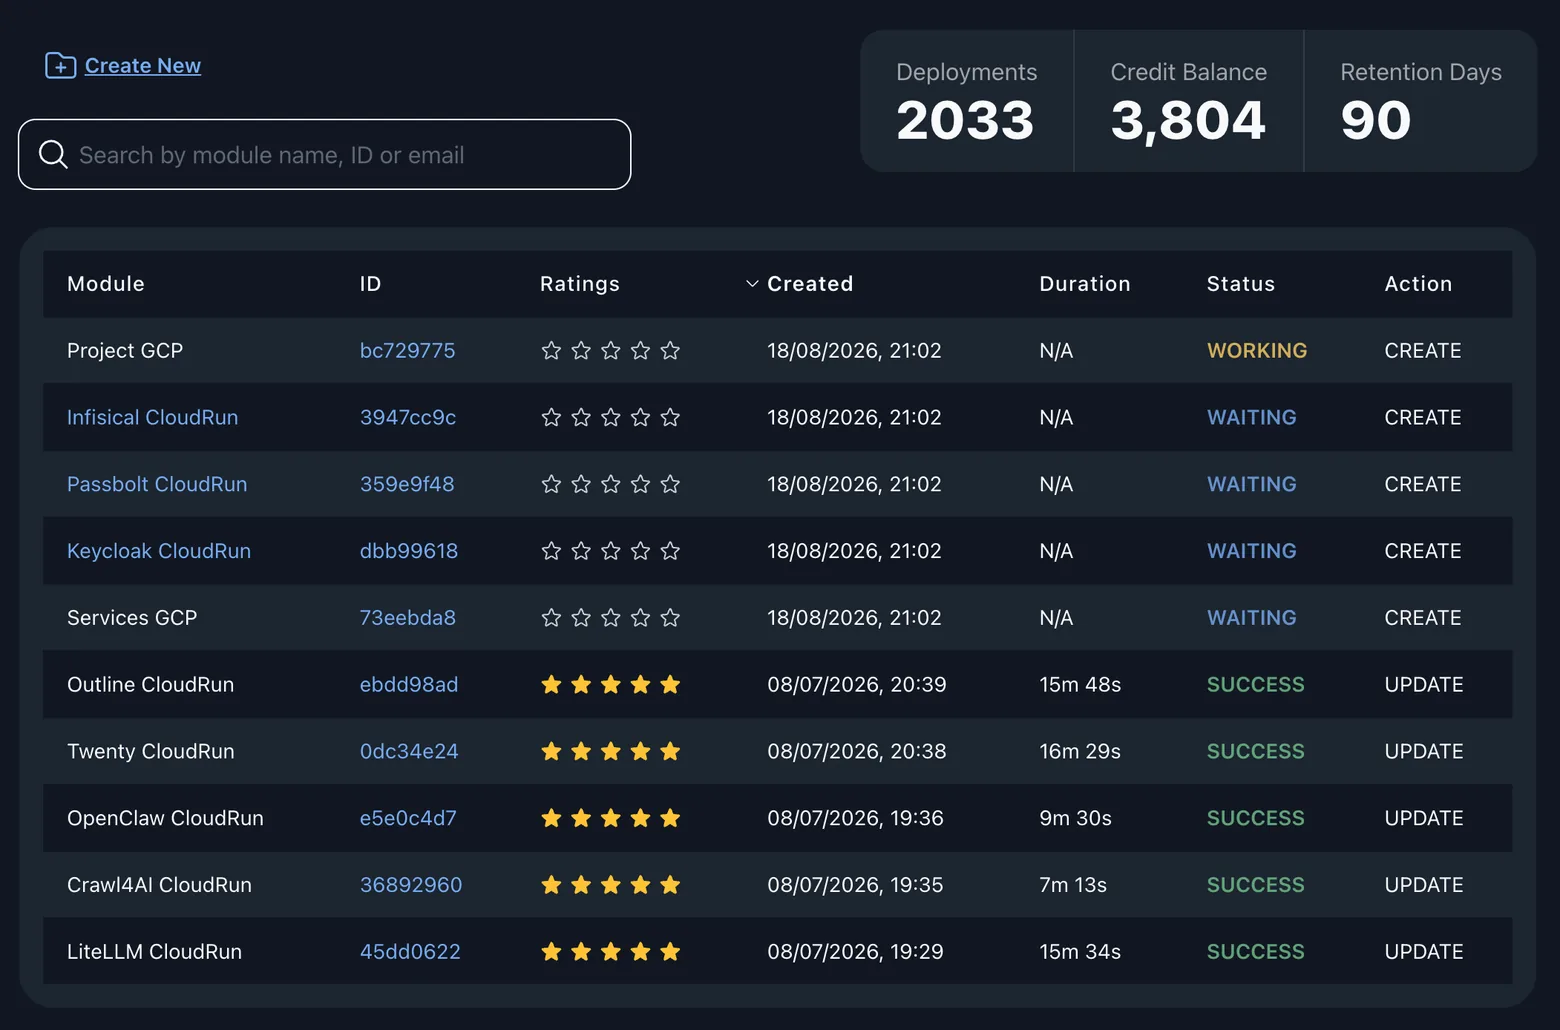Sort by Ratings column header
The width and height of the screenshot is (1560, 1030).
coord(580,284)
